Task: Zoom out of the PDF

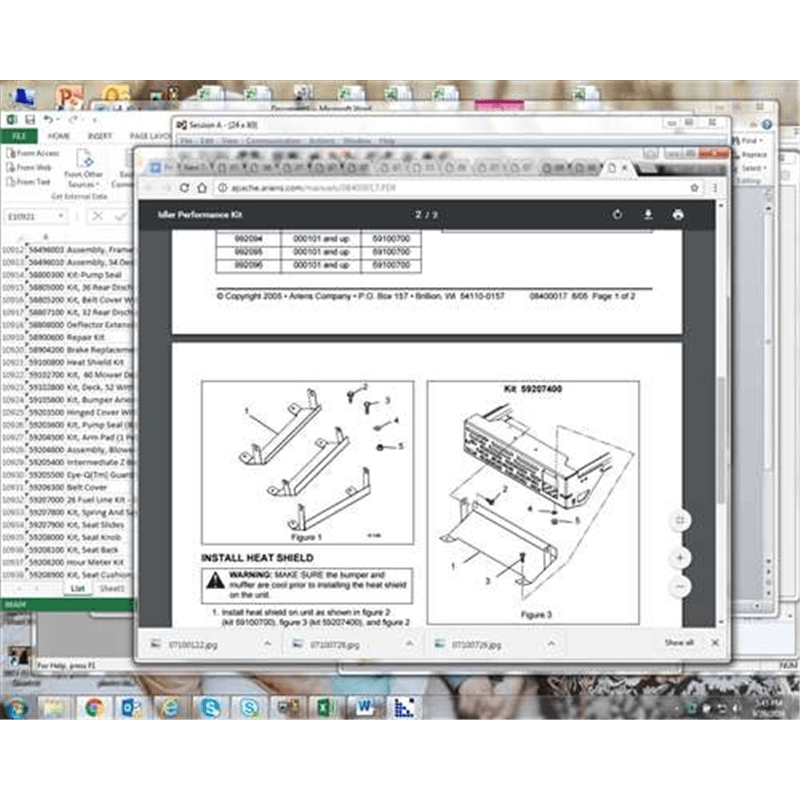Action: point(680,586)
